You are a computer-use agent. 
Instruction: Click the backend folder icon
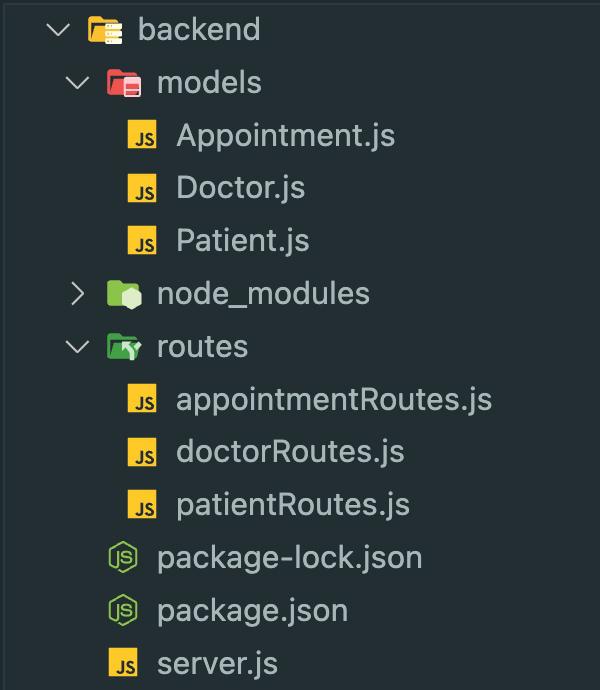click(x=104, y=29)
